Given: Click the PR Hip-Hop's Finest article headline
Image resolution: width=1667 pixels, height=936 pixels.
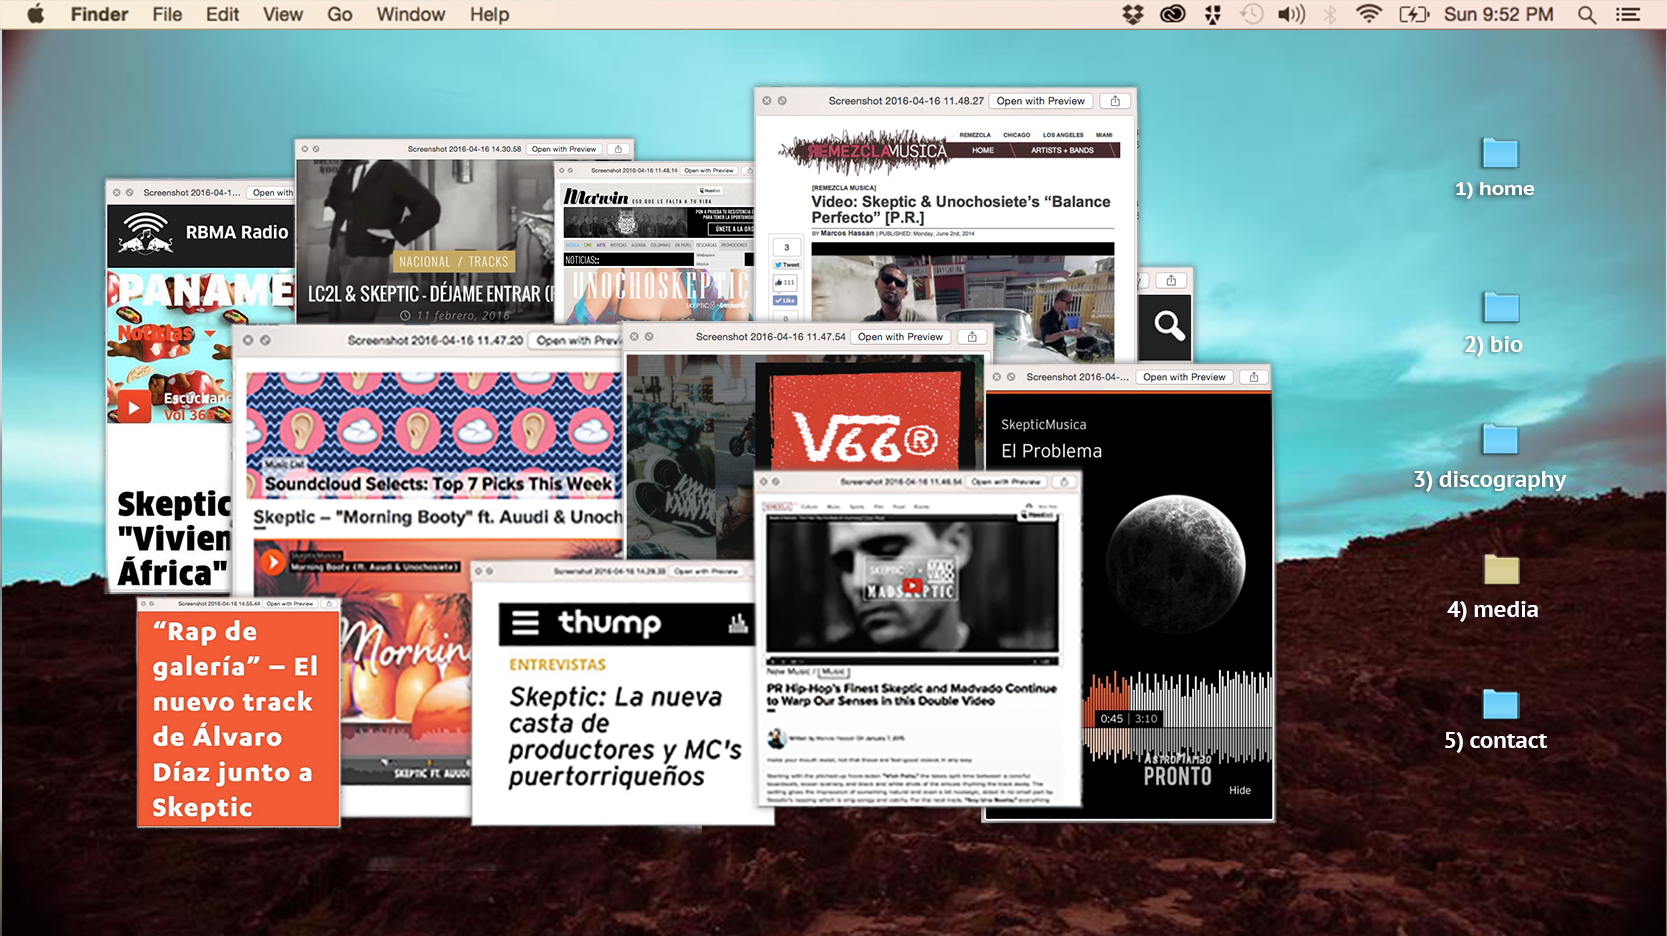Looking at the screenshot, I should (911, 694).
